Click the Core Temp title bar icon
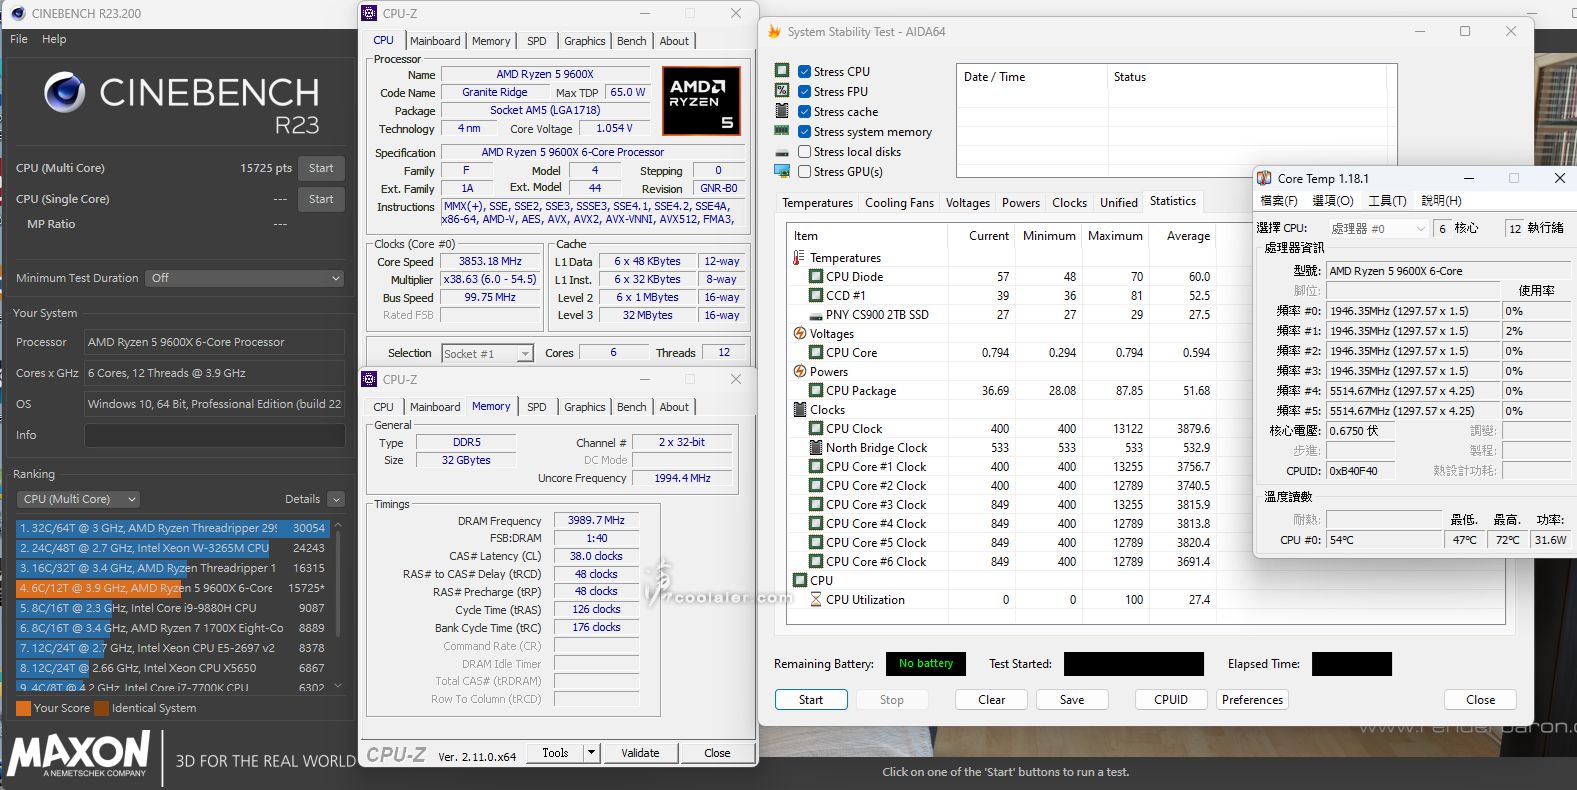The width and height of the screenshot is (1577, 790). (1265, 178)
